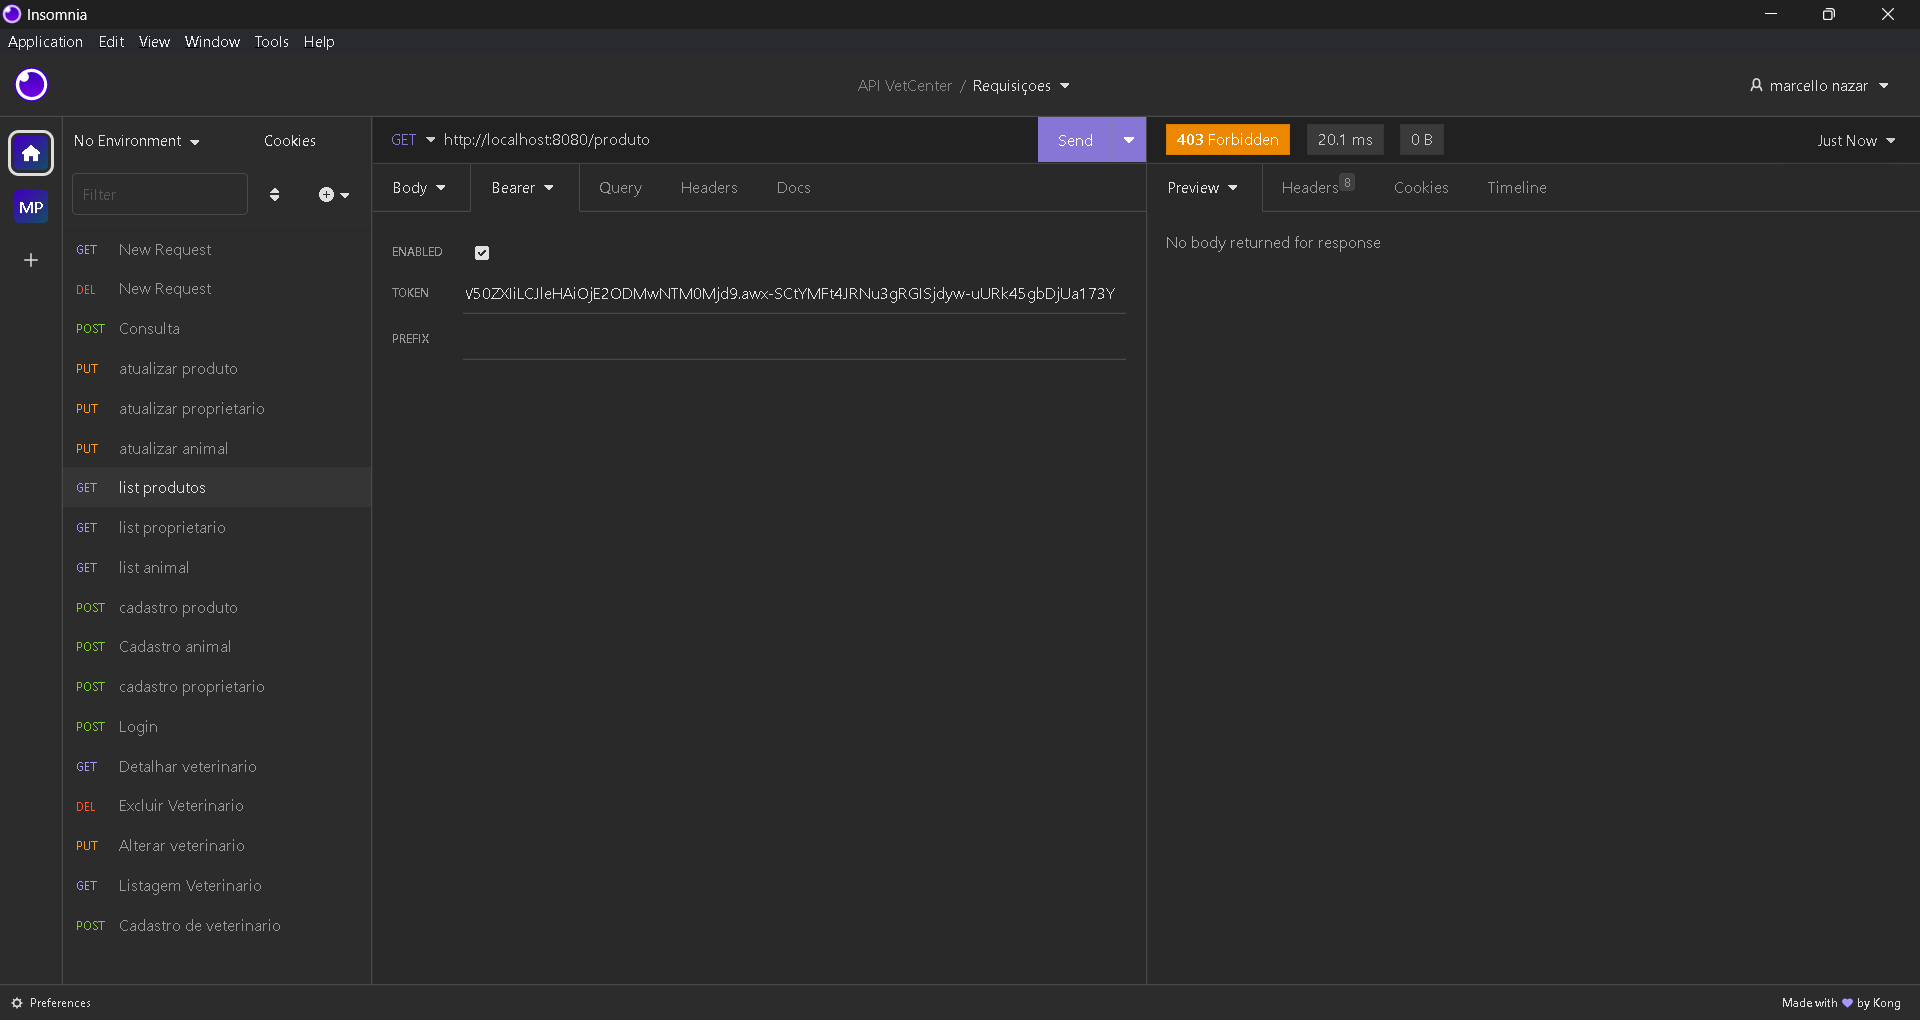Open Cookies manager in sidebar
1920x1020 pixels.
[290, 141]
